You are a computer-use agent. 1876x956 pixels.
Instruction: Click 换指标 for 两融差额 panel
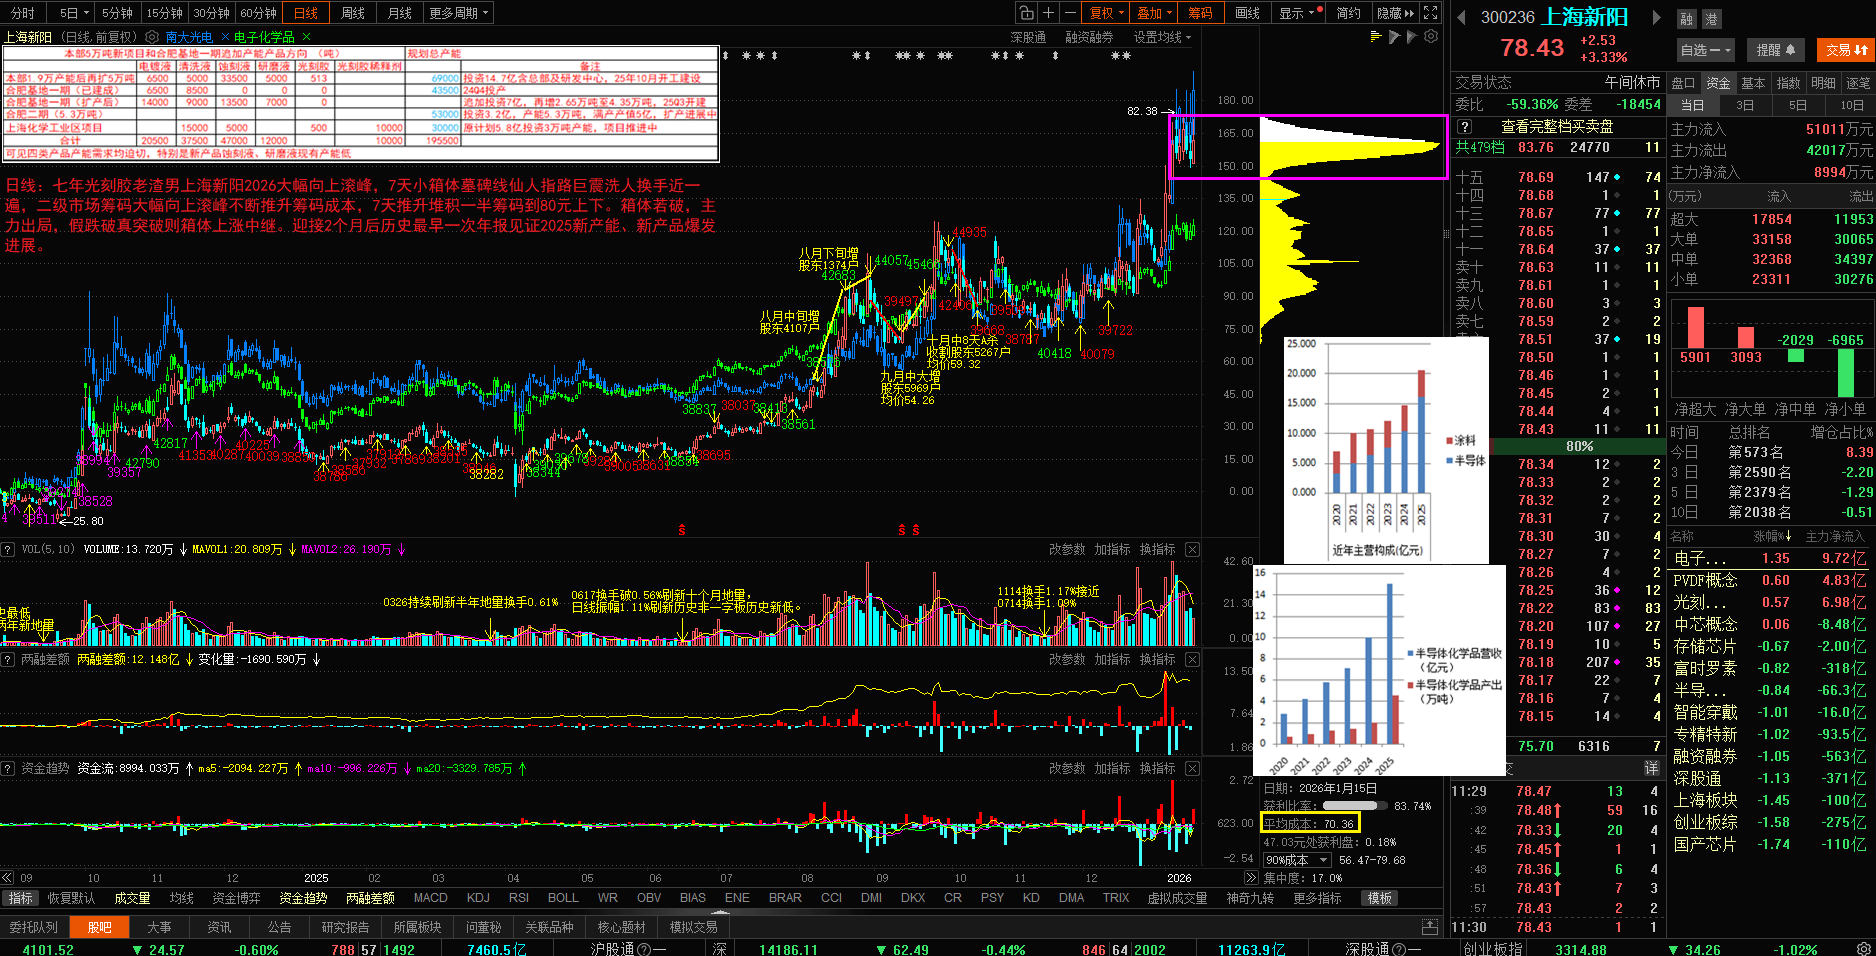pos(1157,660)
